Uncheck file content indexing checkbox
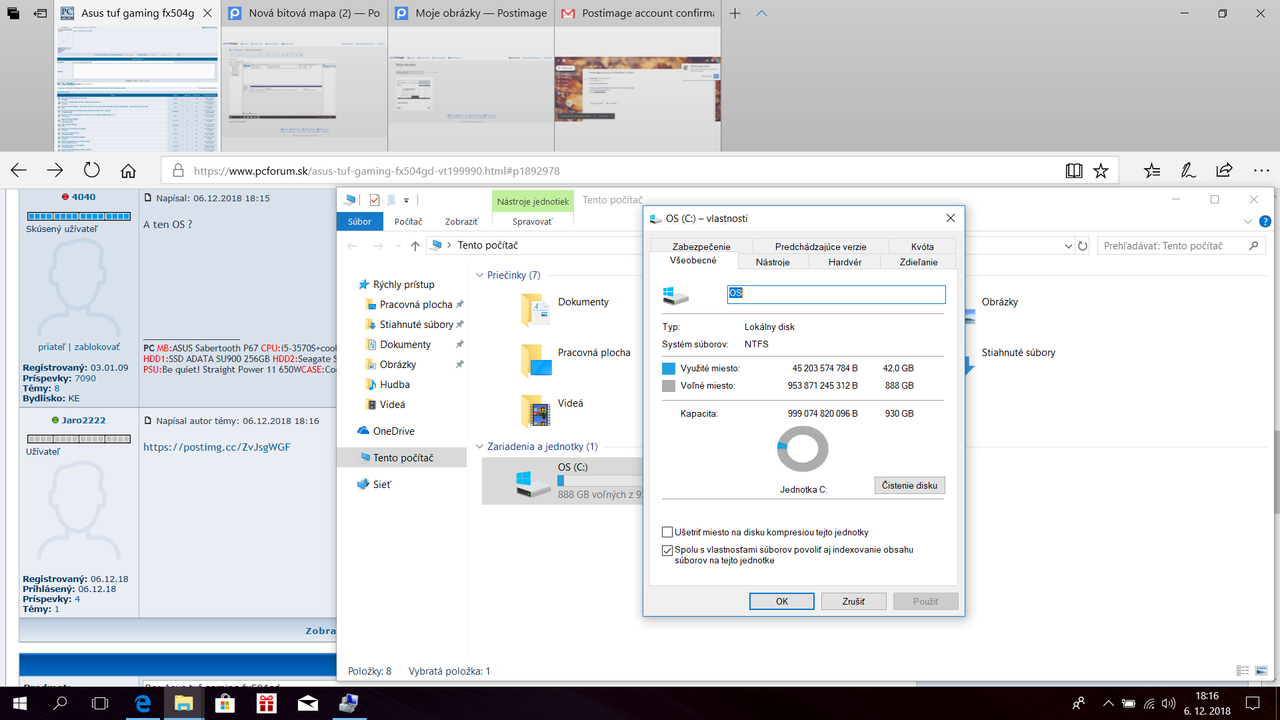 [x=668, y=550]
